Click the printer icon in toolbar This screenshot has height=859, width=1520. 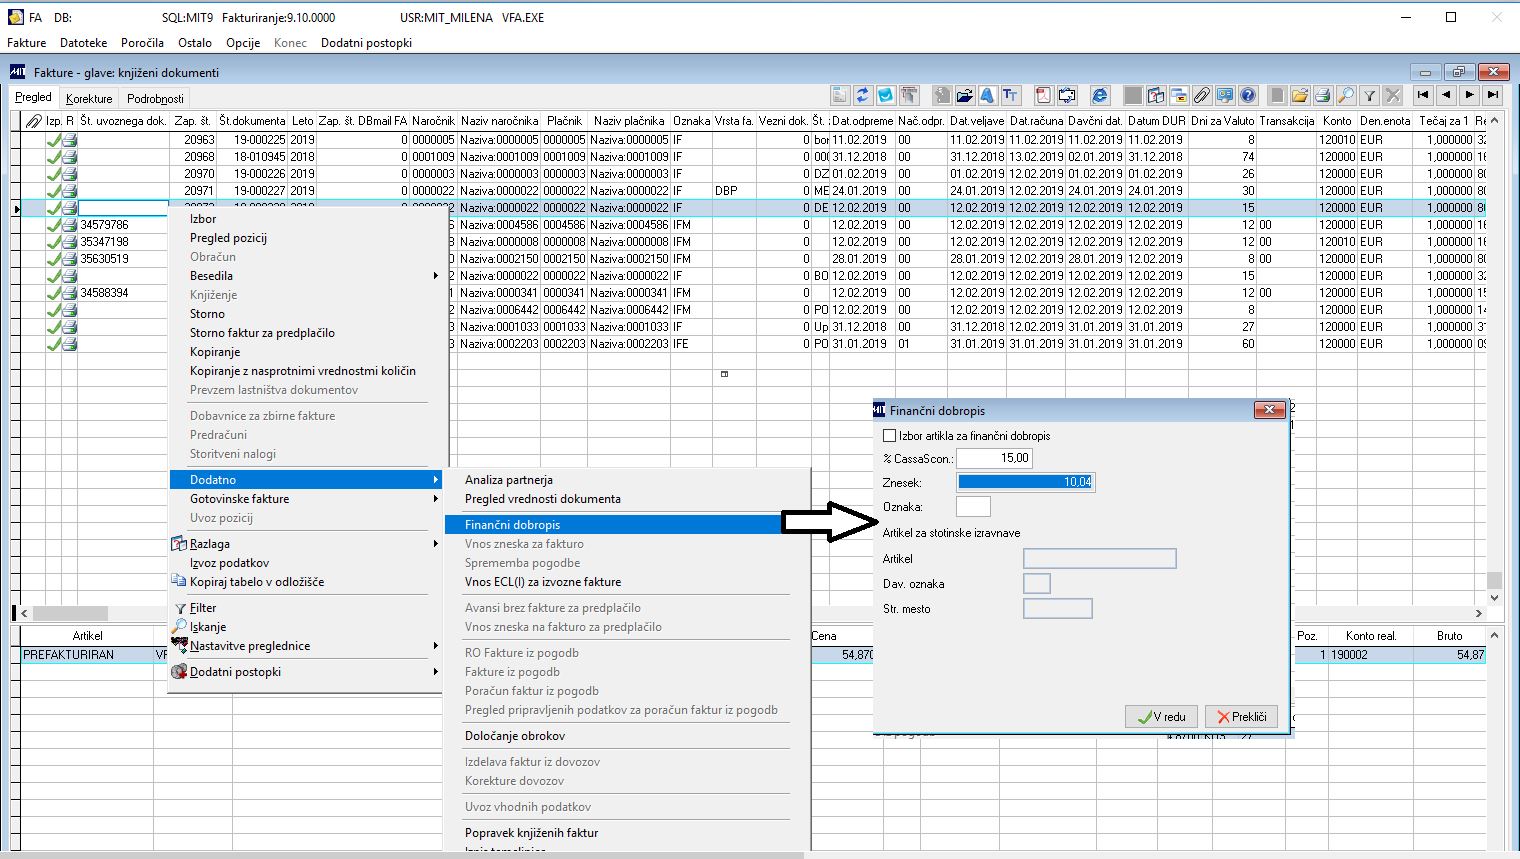[x=1322, y=95]
